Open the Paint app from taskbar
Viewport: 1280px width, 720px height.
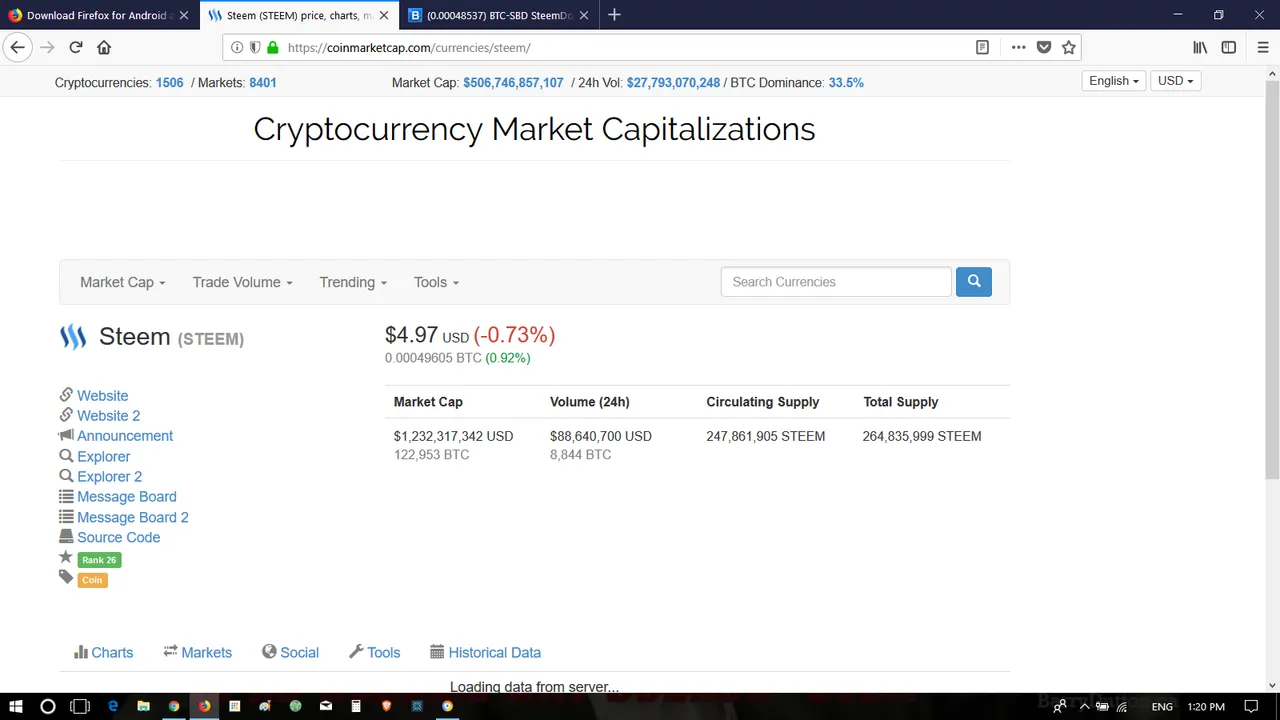pos(265,706)
